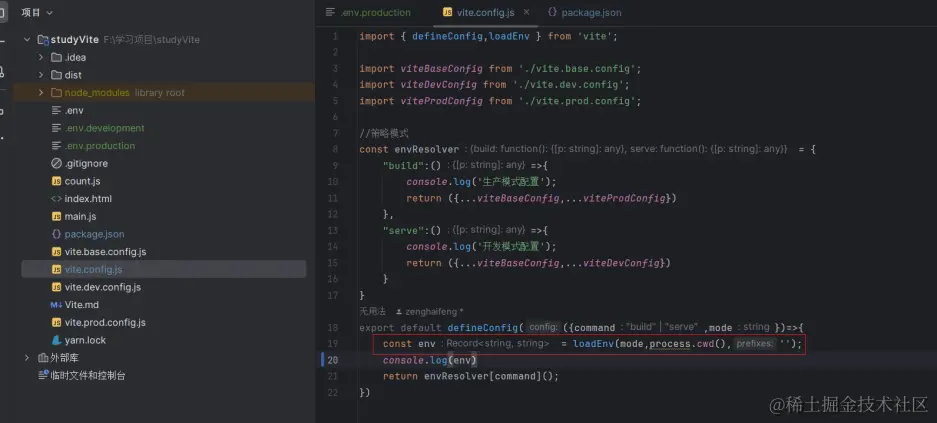This screenshot has width=937, height=423.
Task: Click the .gitignore file icon
Action: (56, 163)
